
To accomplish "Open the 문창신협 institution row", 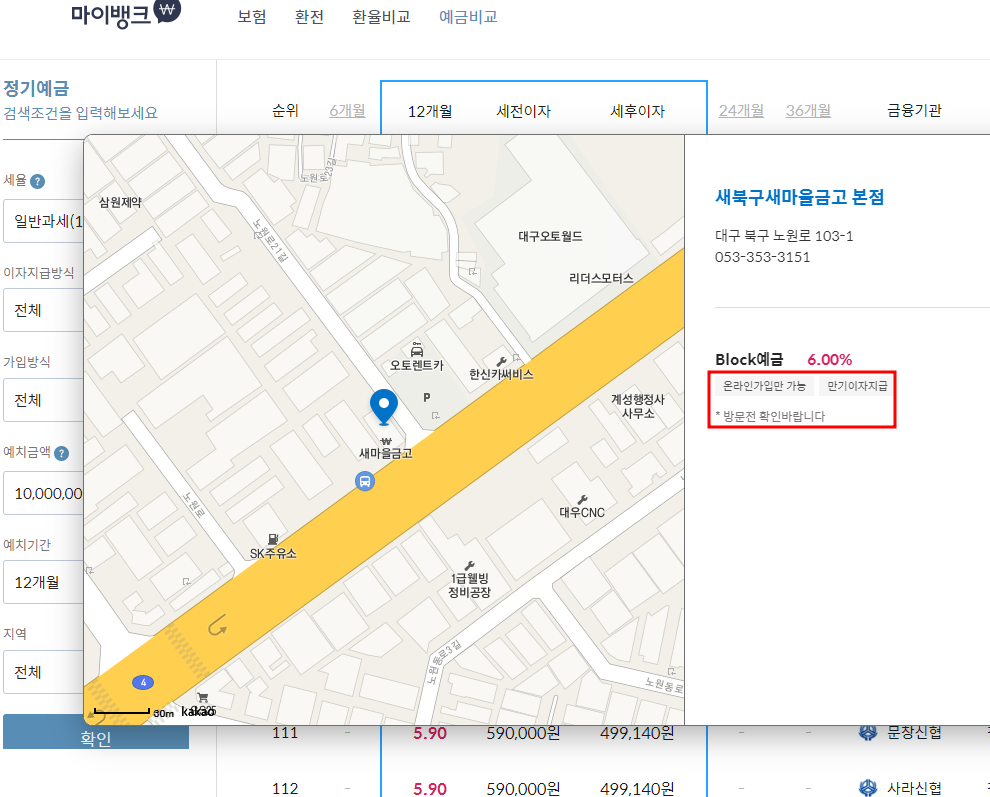I will tap(914, 733).
